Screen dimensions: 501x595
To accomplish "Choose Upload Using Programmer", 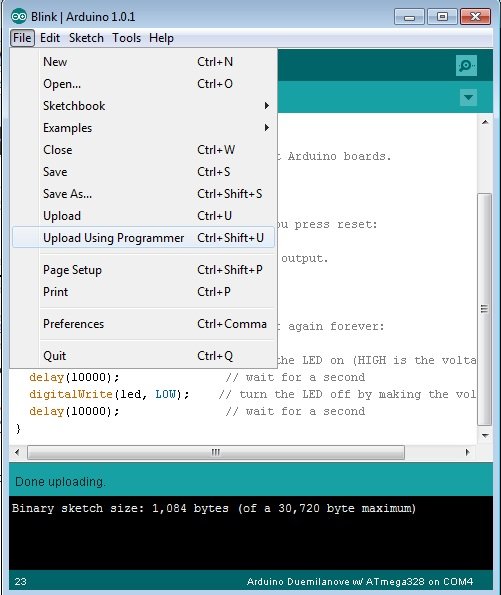I will 143,238.
